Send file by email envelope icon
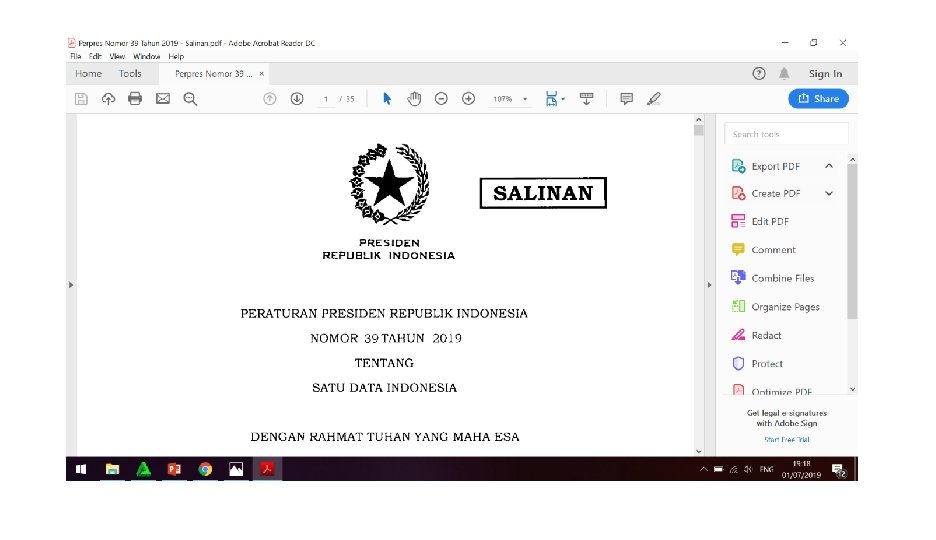 (x=163, y=98)
